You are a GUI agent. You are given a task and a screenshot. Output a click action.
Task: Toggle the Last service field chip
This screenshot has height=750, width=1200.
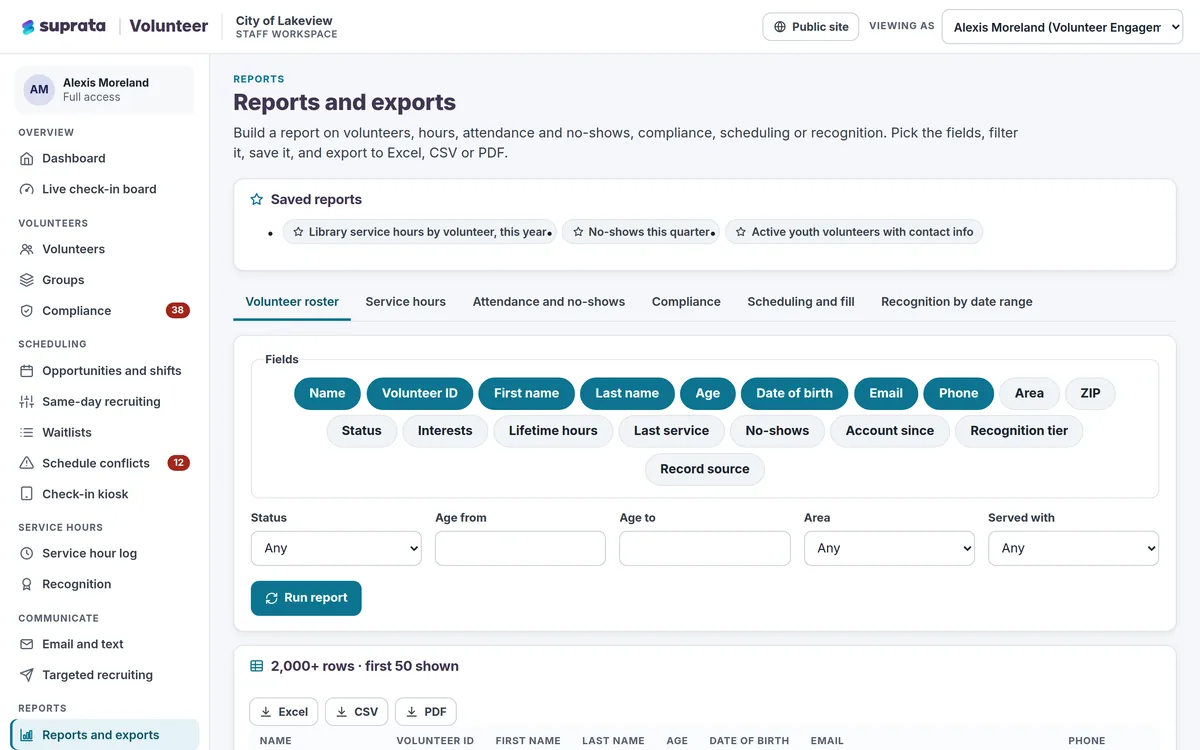671,431
